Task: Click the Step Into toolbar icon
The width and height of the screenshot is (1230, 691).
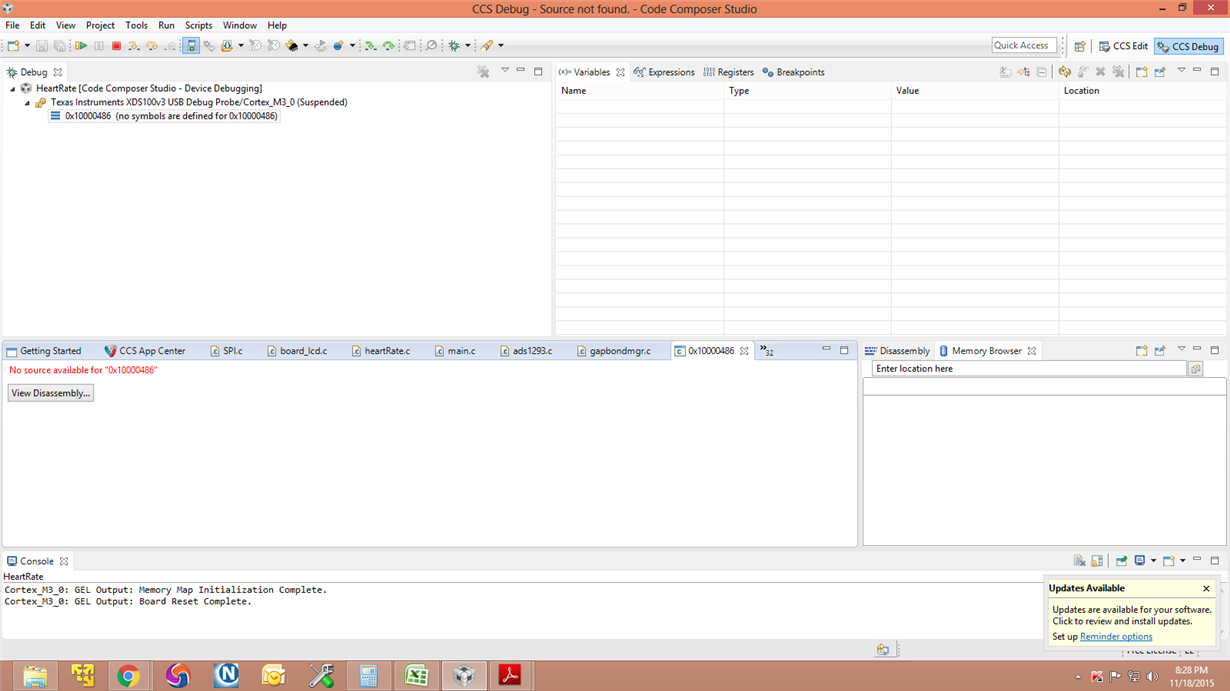Action: click(x=134, y=46)
